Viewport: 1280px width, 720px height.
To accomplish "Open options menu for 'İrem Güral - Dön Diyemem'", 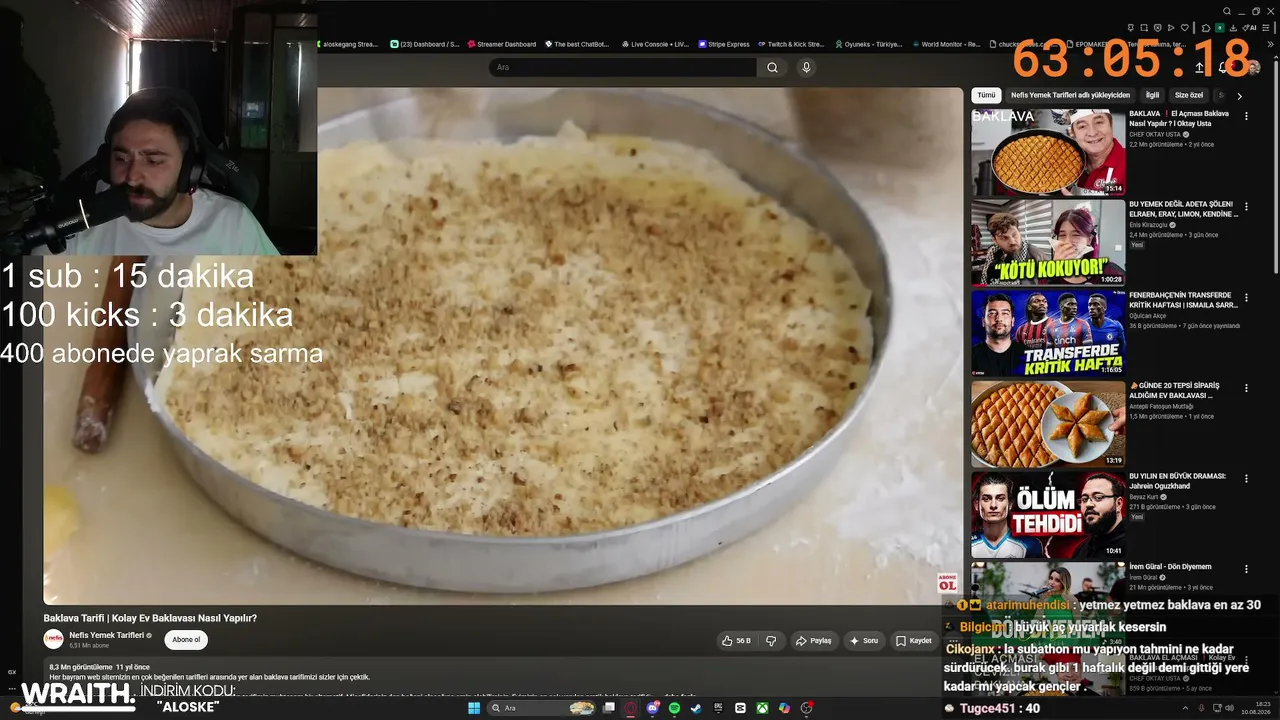I will tap(1246, 569).
